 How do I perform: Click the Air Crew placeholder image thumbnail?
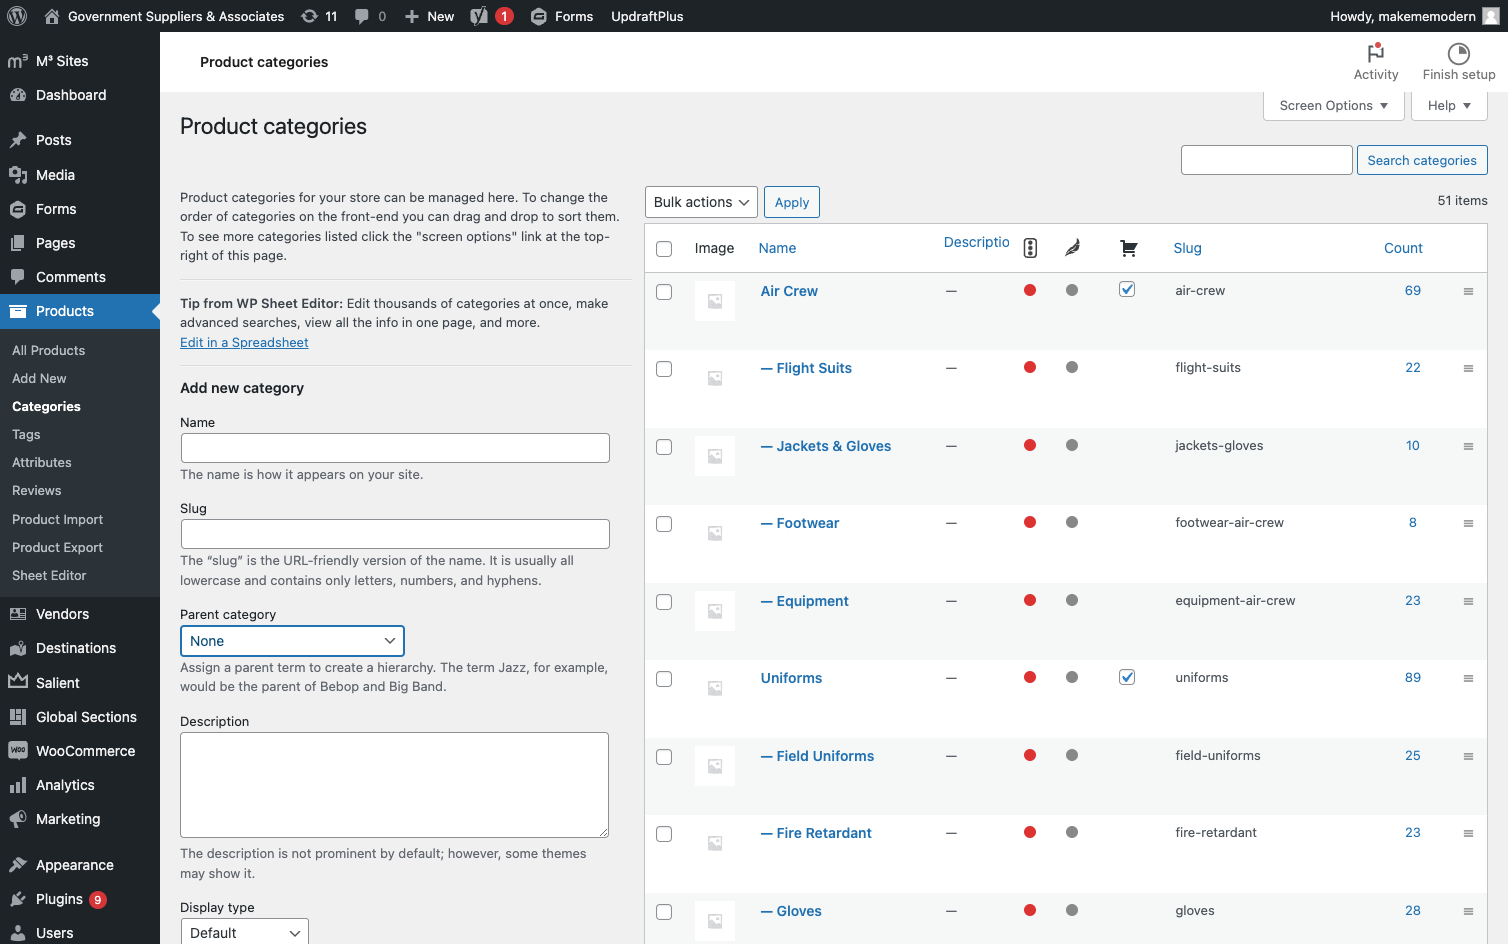715,301
